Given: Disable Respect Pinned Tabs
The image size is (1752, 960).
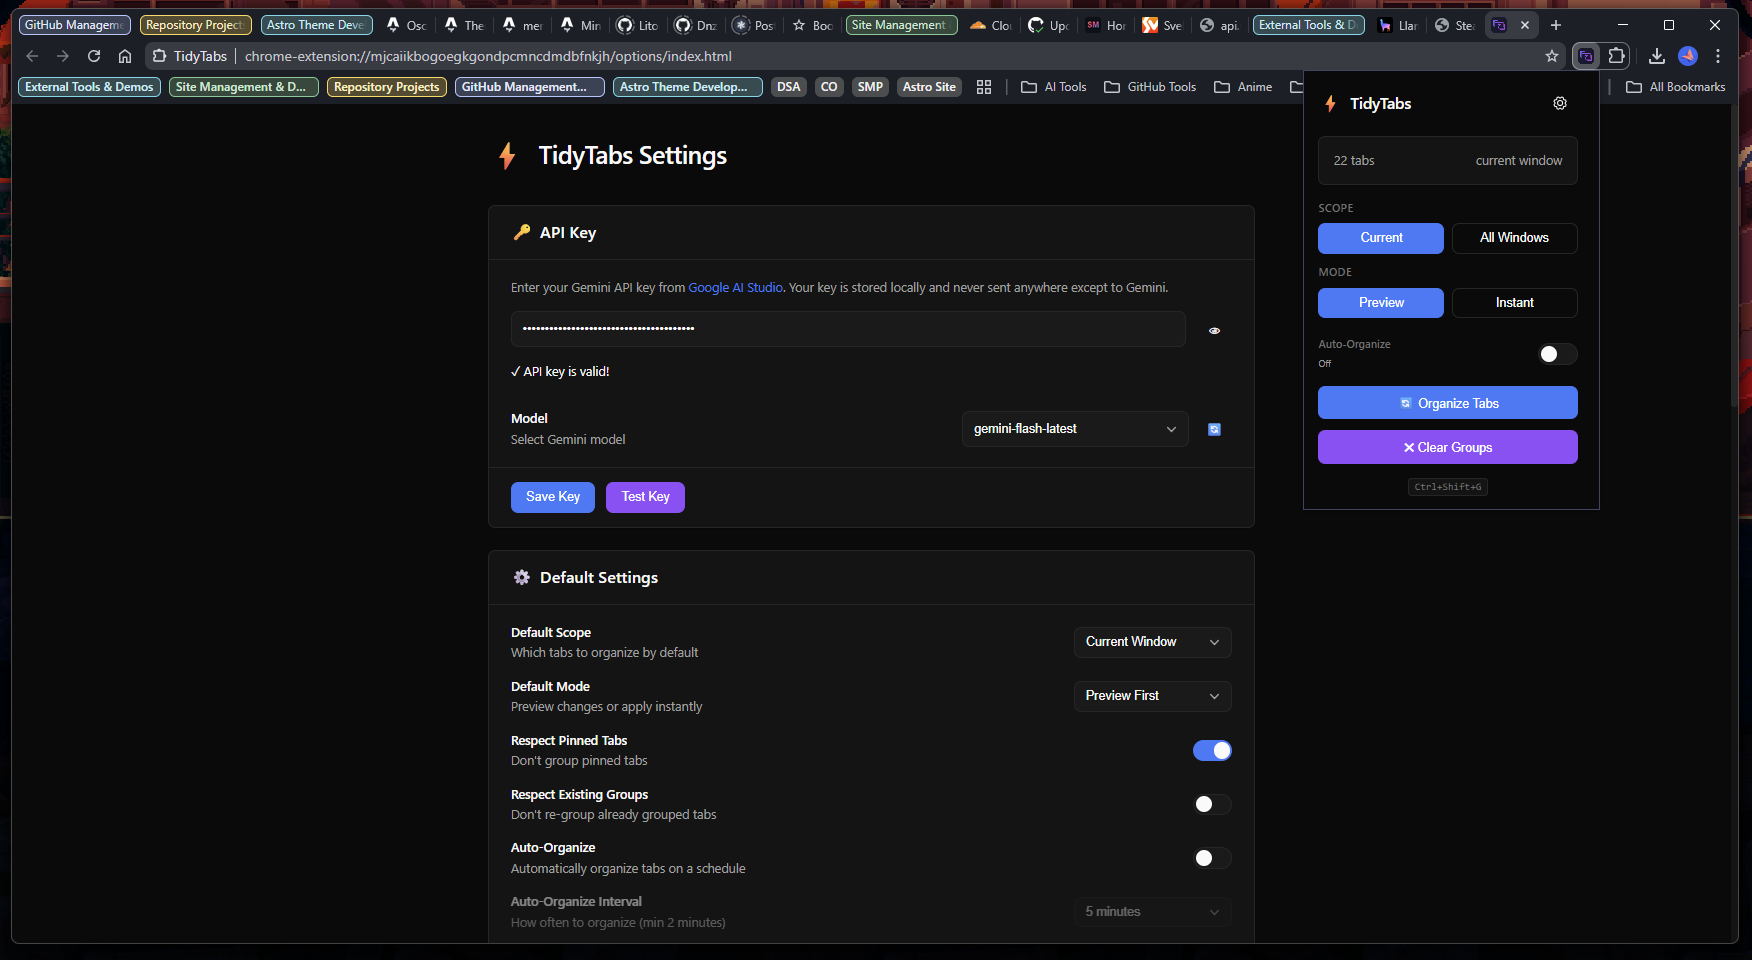Looking at the screenshot, I should click(x=1212, y=750).
